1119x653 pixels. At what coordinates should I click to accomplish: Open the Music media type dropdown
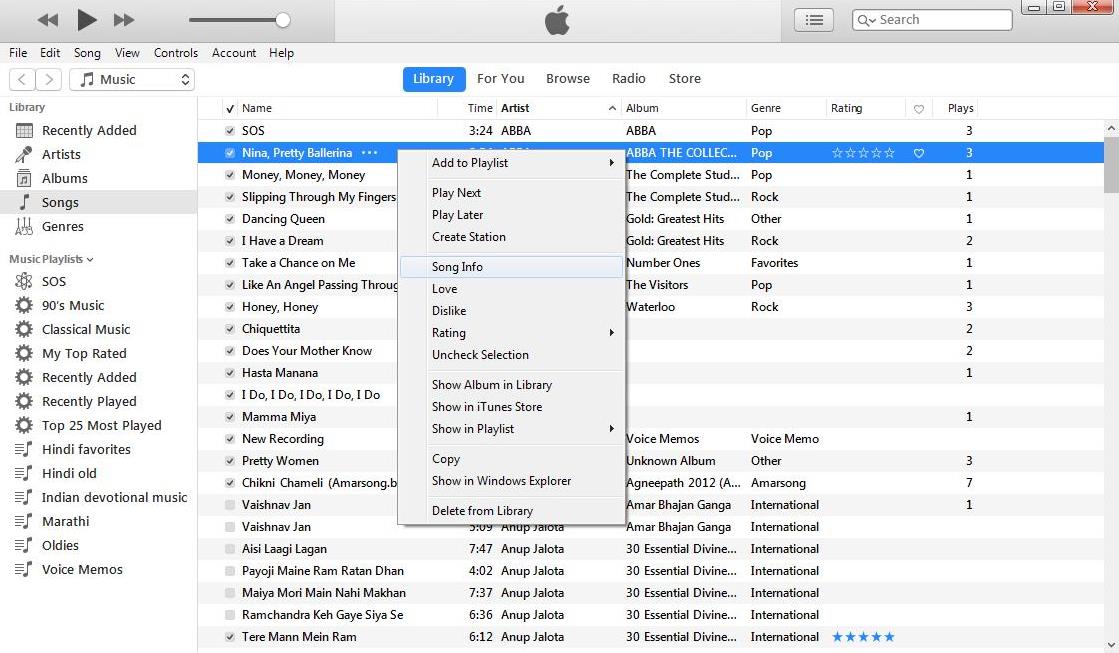tap(132, 79)
